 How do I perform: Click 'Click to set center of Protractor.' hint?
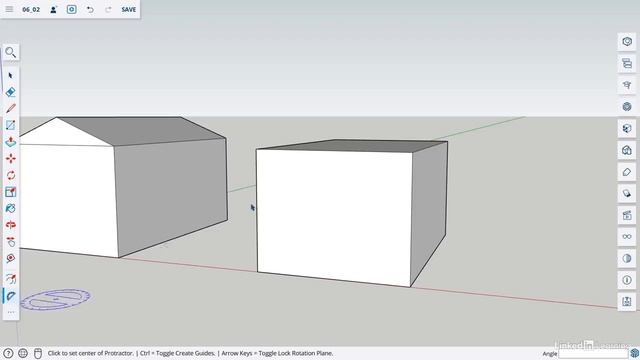point(90,353)
